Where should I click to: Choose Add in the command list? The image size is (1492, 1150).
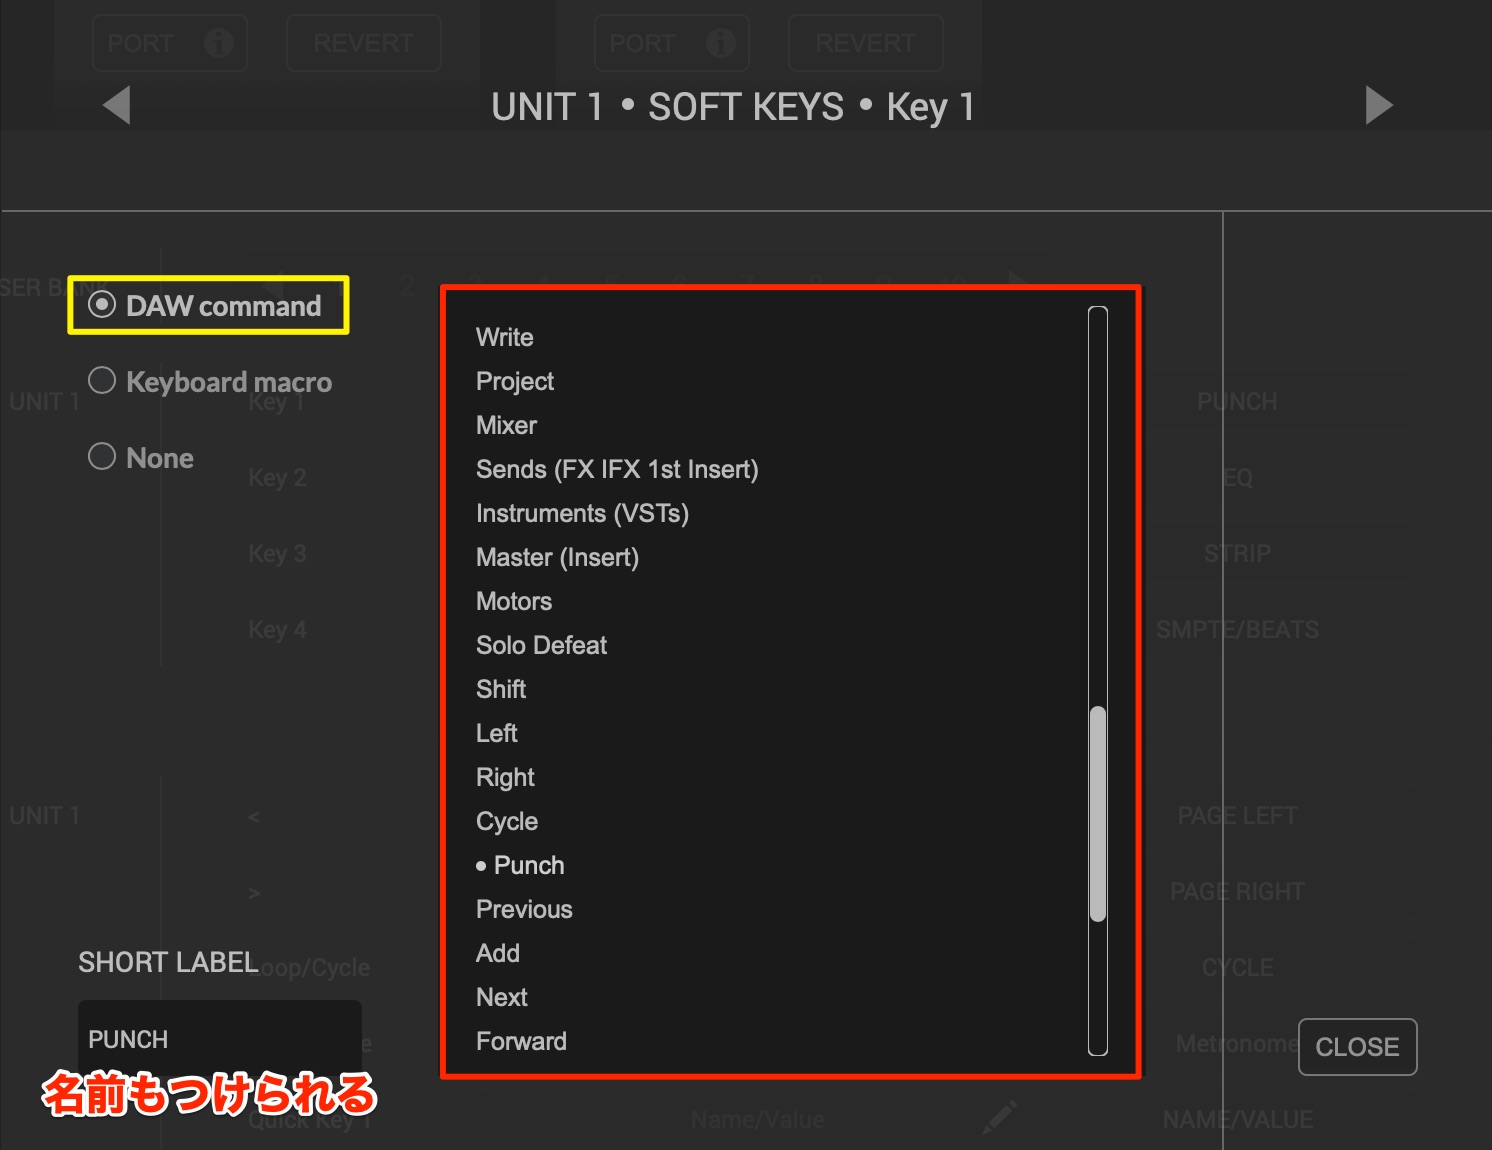coord(497,953)
